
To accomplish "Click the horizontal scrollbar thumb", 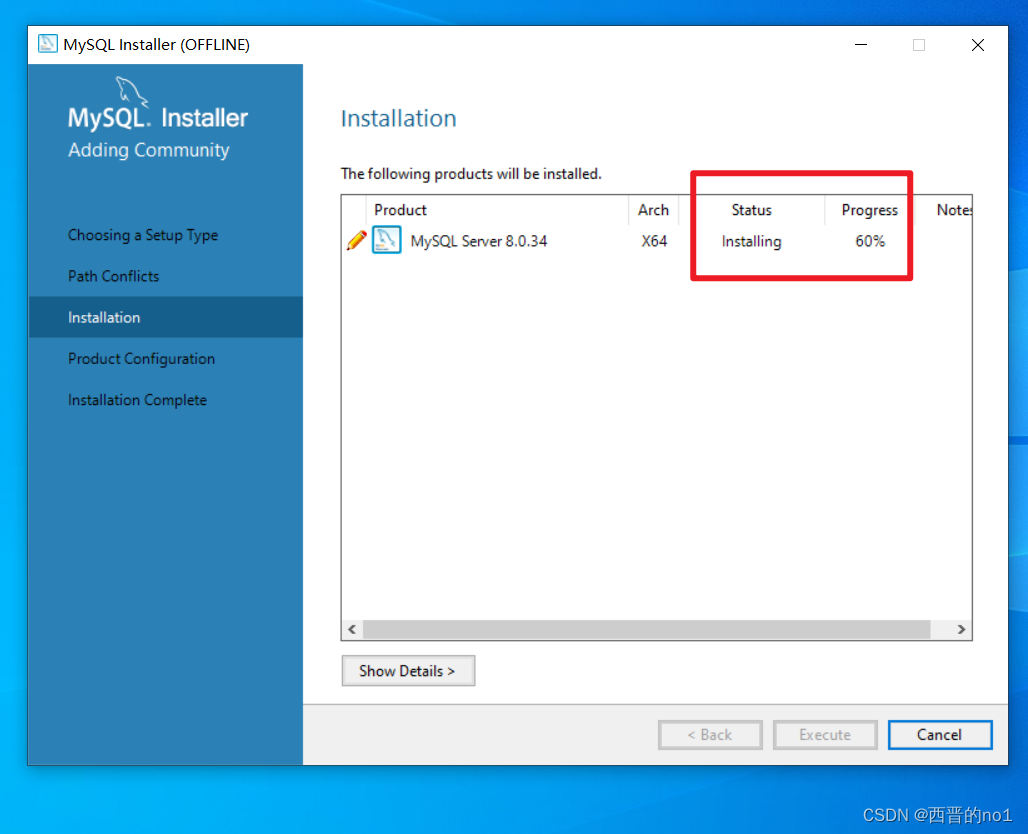I will [x=646, y=629].
